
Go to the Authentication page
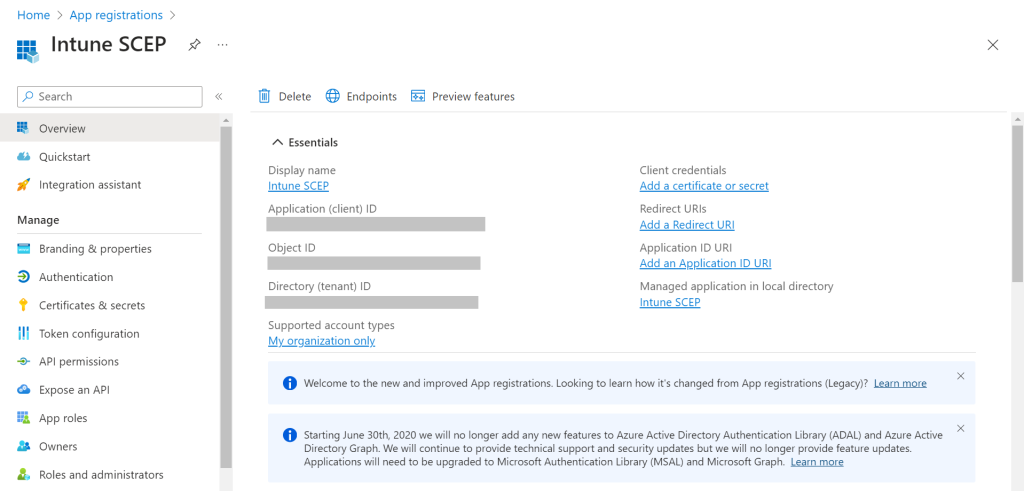pos(110,277)
